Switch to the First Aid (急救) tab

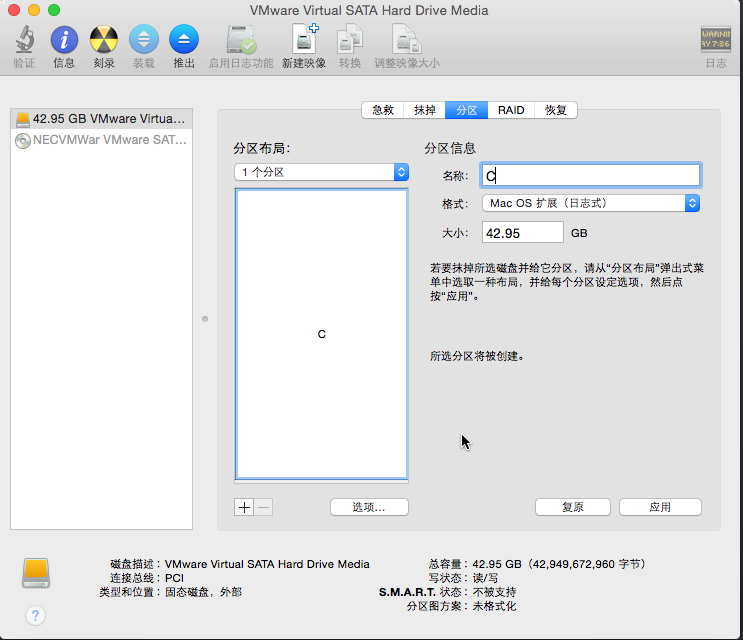click(x=383, y=110)
